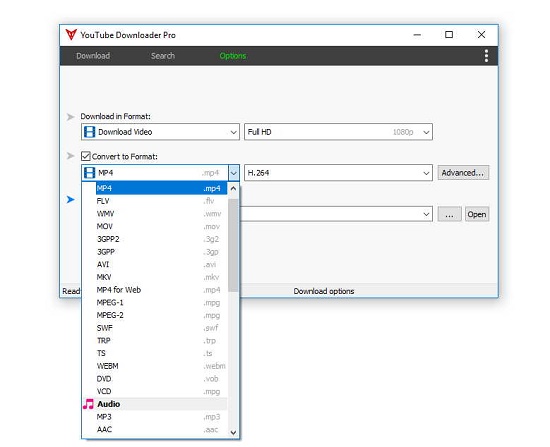Pick MOV in the format list
This screenshot has width=550, height=447.
(161, 226)
